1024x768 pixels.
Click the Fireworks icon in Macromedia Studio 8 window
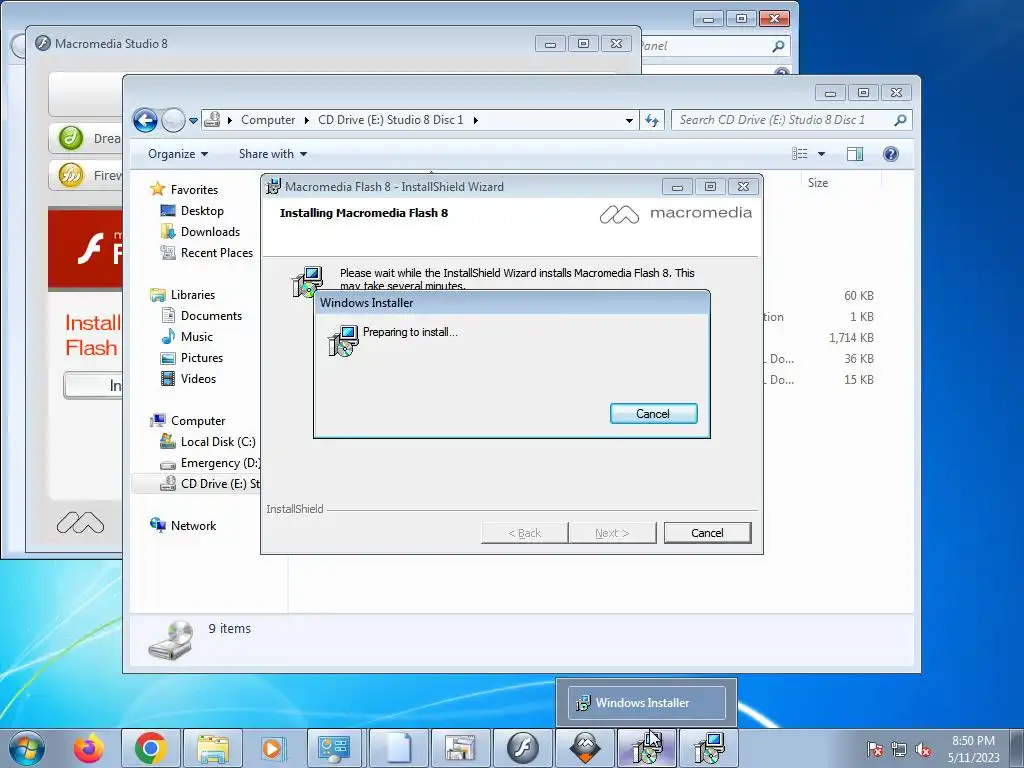[x=71, y=175]
